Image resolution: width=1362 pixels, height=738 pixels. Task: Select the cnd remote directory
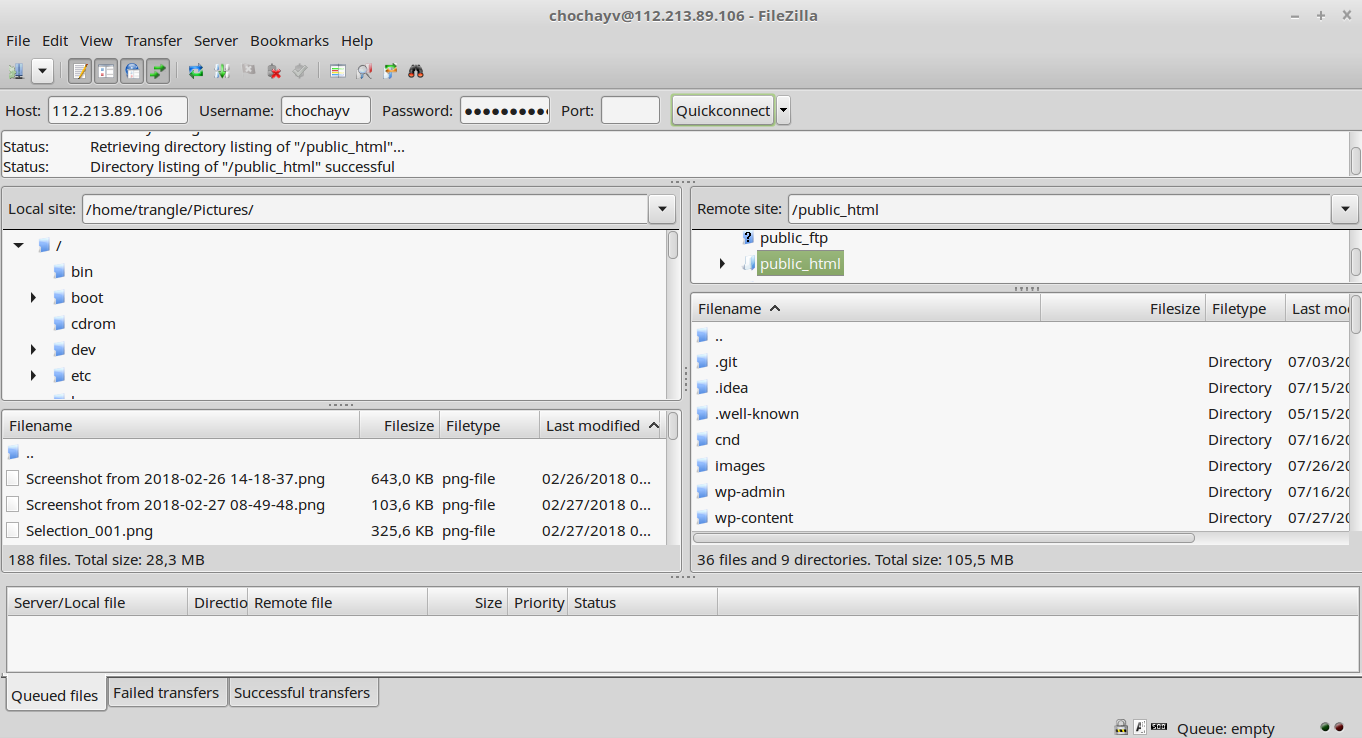click(x=1020, y=440)
